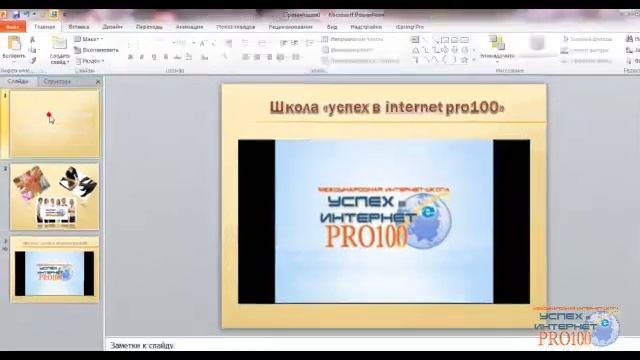Select the Line shape in shapes gallery
The image size is (640, 360).
[425, 40]
